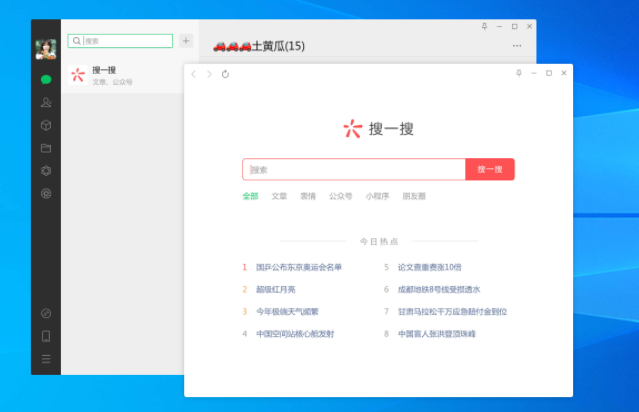Pin the 搜一搜 window on top
The height and width of the screenshot is (412, 639).
coord(519,73)
